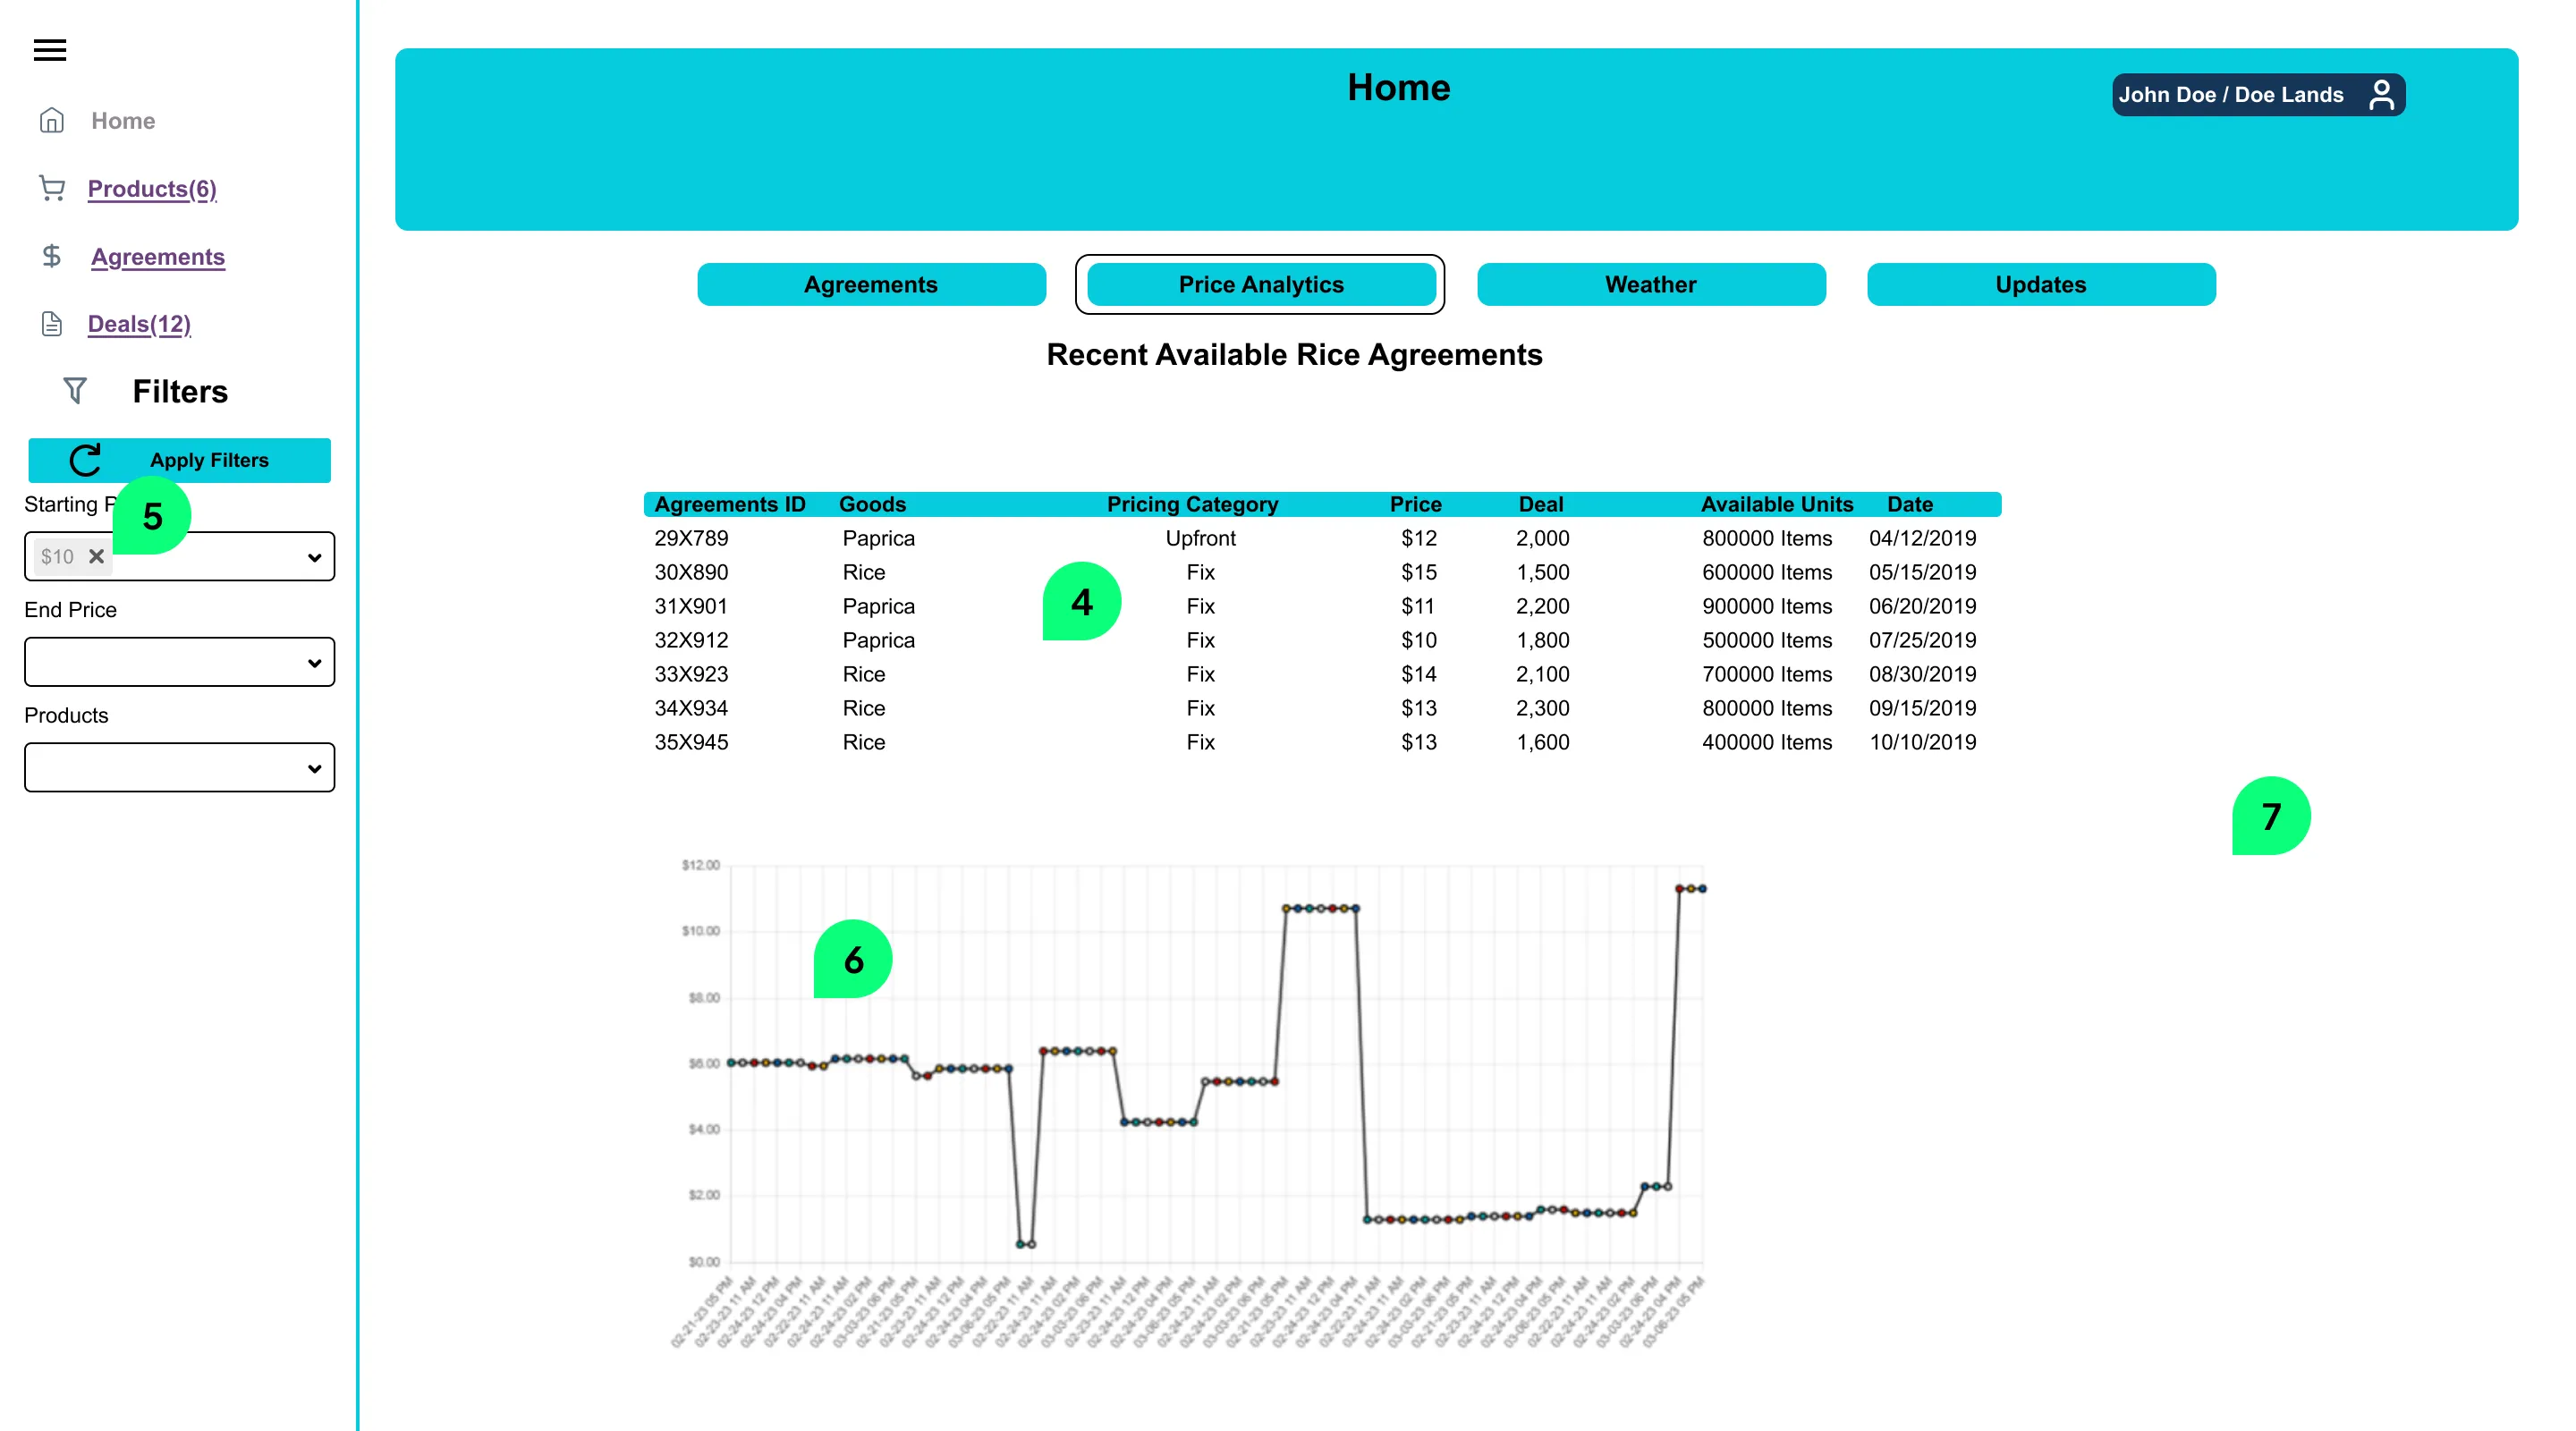Select the Price Analytics tab
The width and height of the screenshot is (2576, 1431).
tap(1260, 285)
